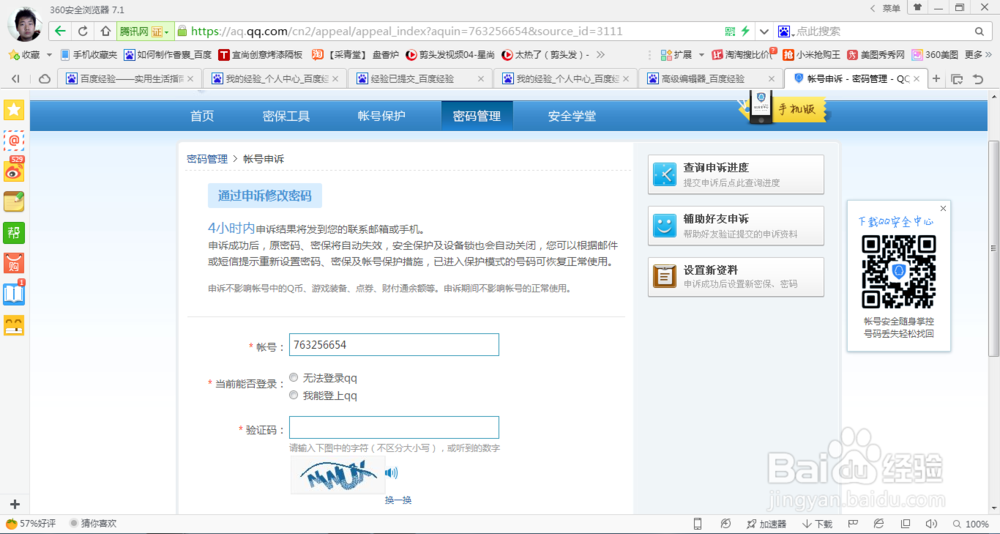Switch to the 密码管理 navigation tab

click(x=477, y=116)
